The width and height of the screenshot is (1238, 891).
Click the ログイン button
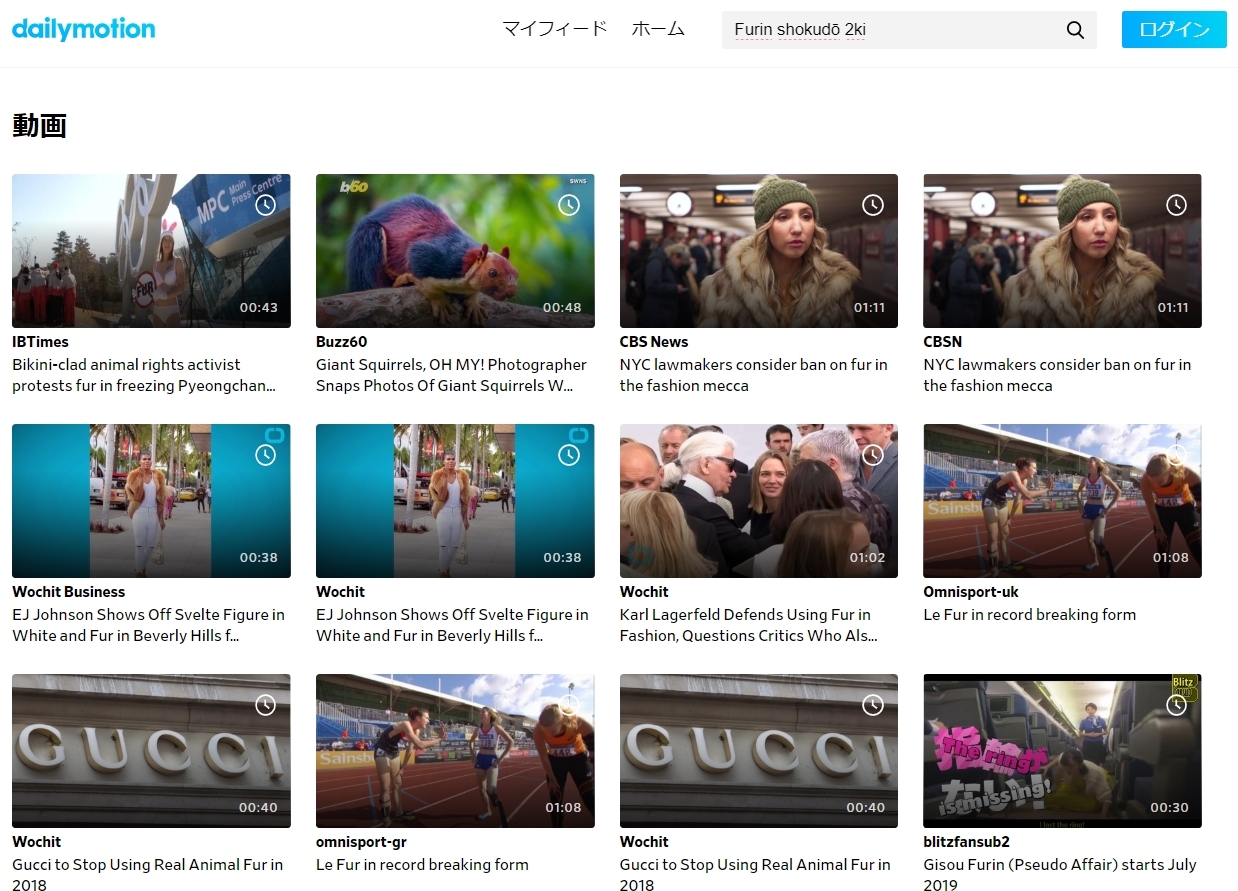1174,29
